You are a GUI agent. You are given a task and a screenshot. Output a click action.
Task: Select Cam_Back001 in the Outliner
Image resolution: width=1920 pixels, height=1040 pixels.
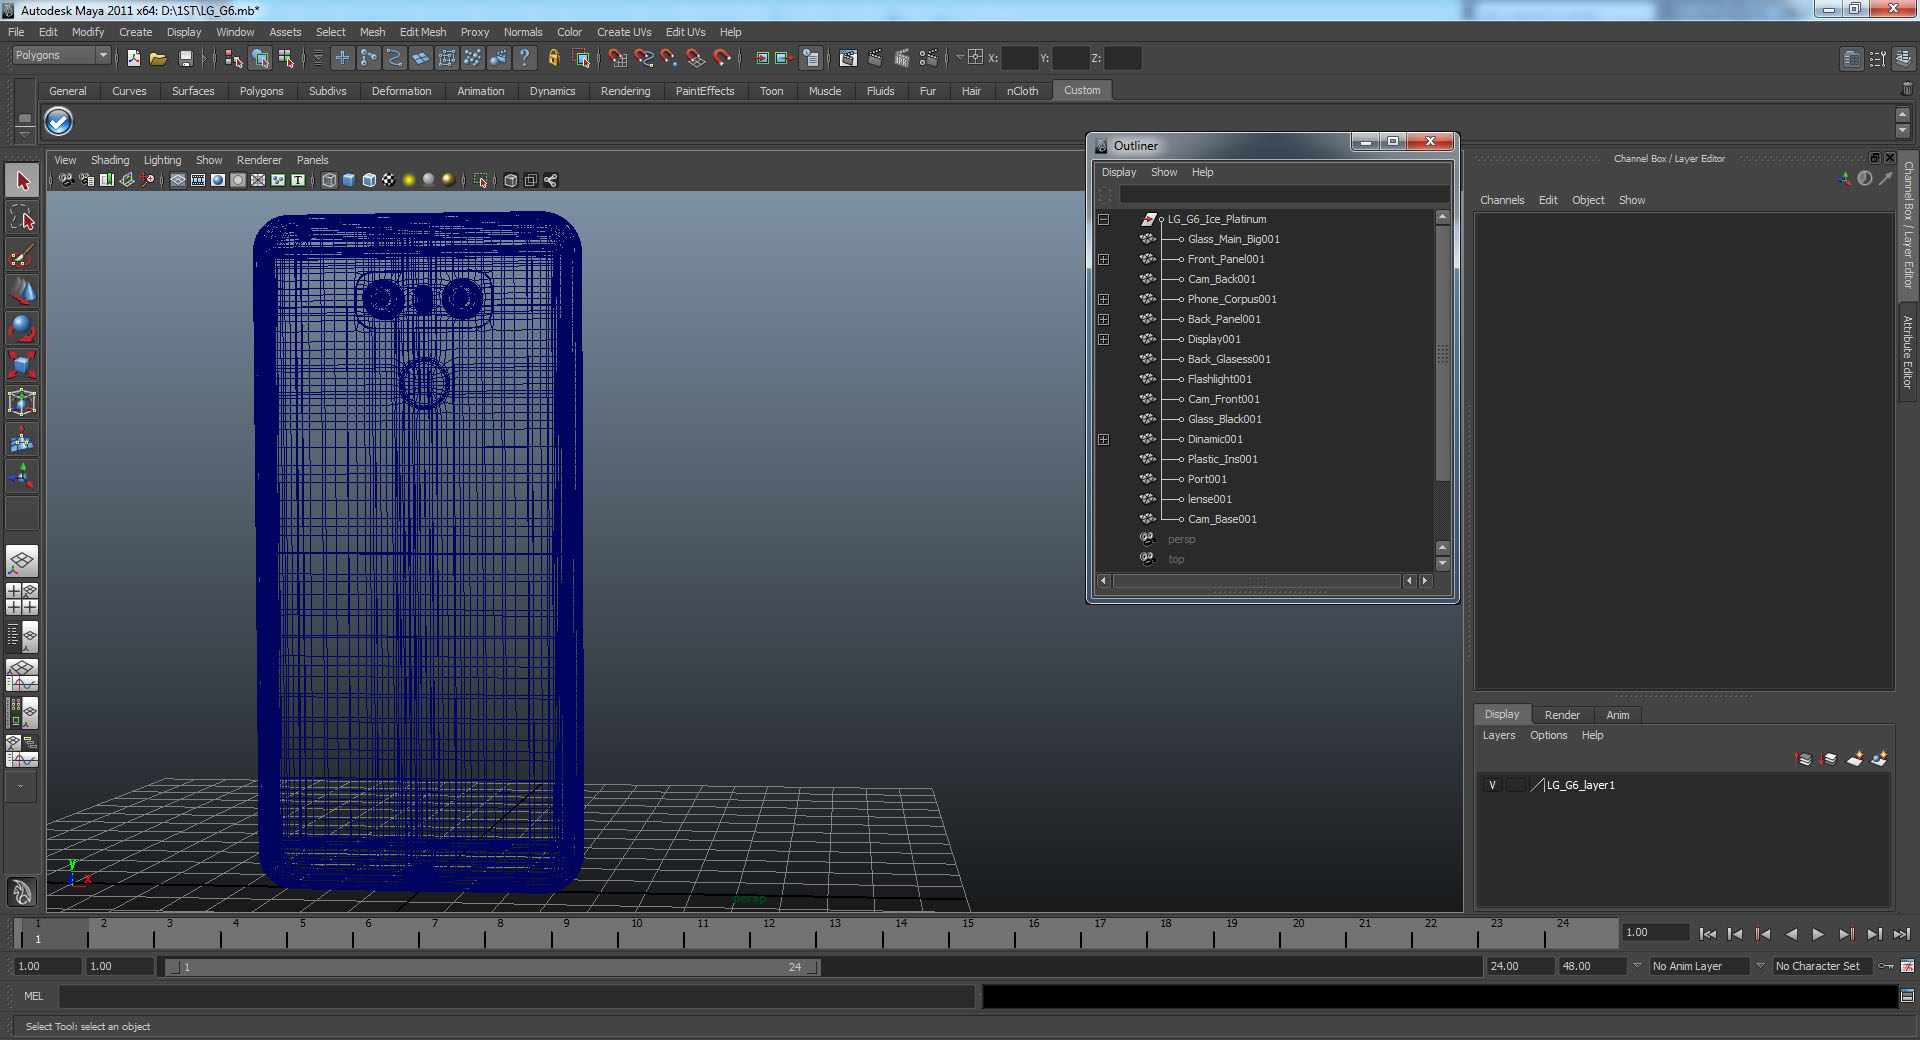(x=1221, y=279)
